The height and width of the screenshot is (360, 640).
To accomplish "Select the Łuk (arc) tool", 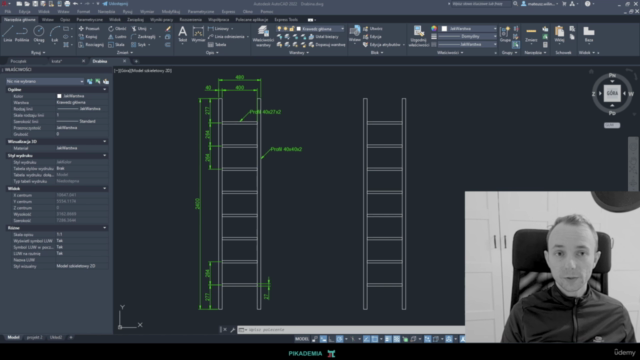I will (55, 33).
